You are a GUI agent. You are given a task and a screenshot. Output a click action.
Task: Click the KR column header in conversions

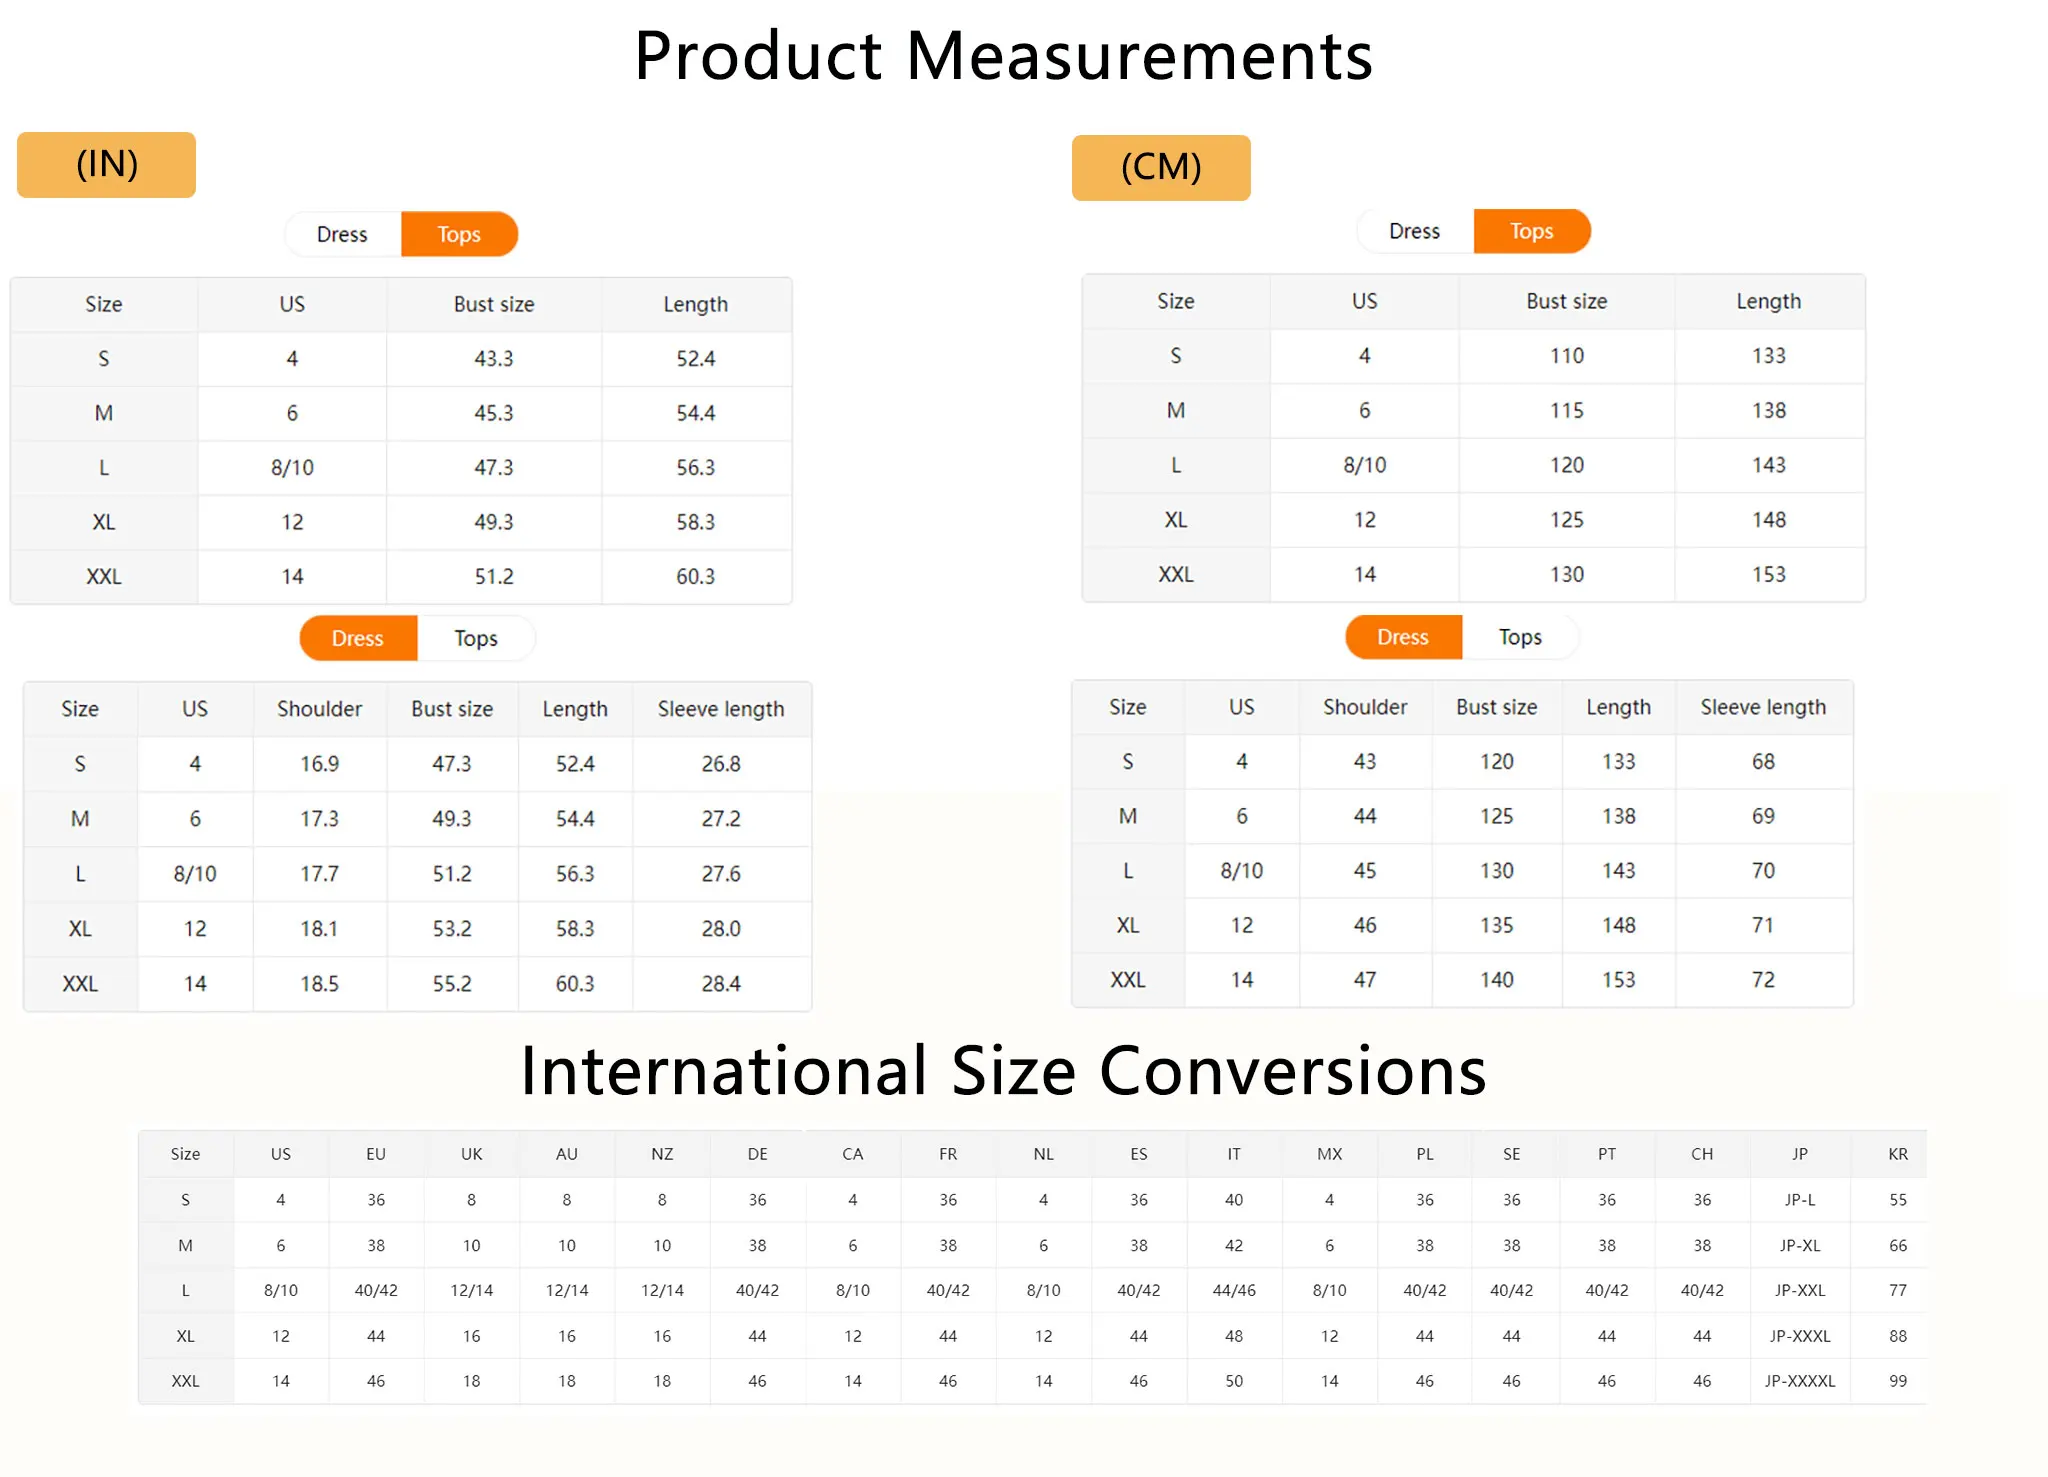point(1897,1154)
